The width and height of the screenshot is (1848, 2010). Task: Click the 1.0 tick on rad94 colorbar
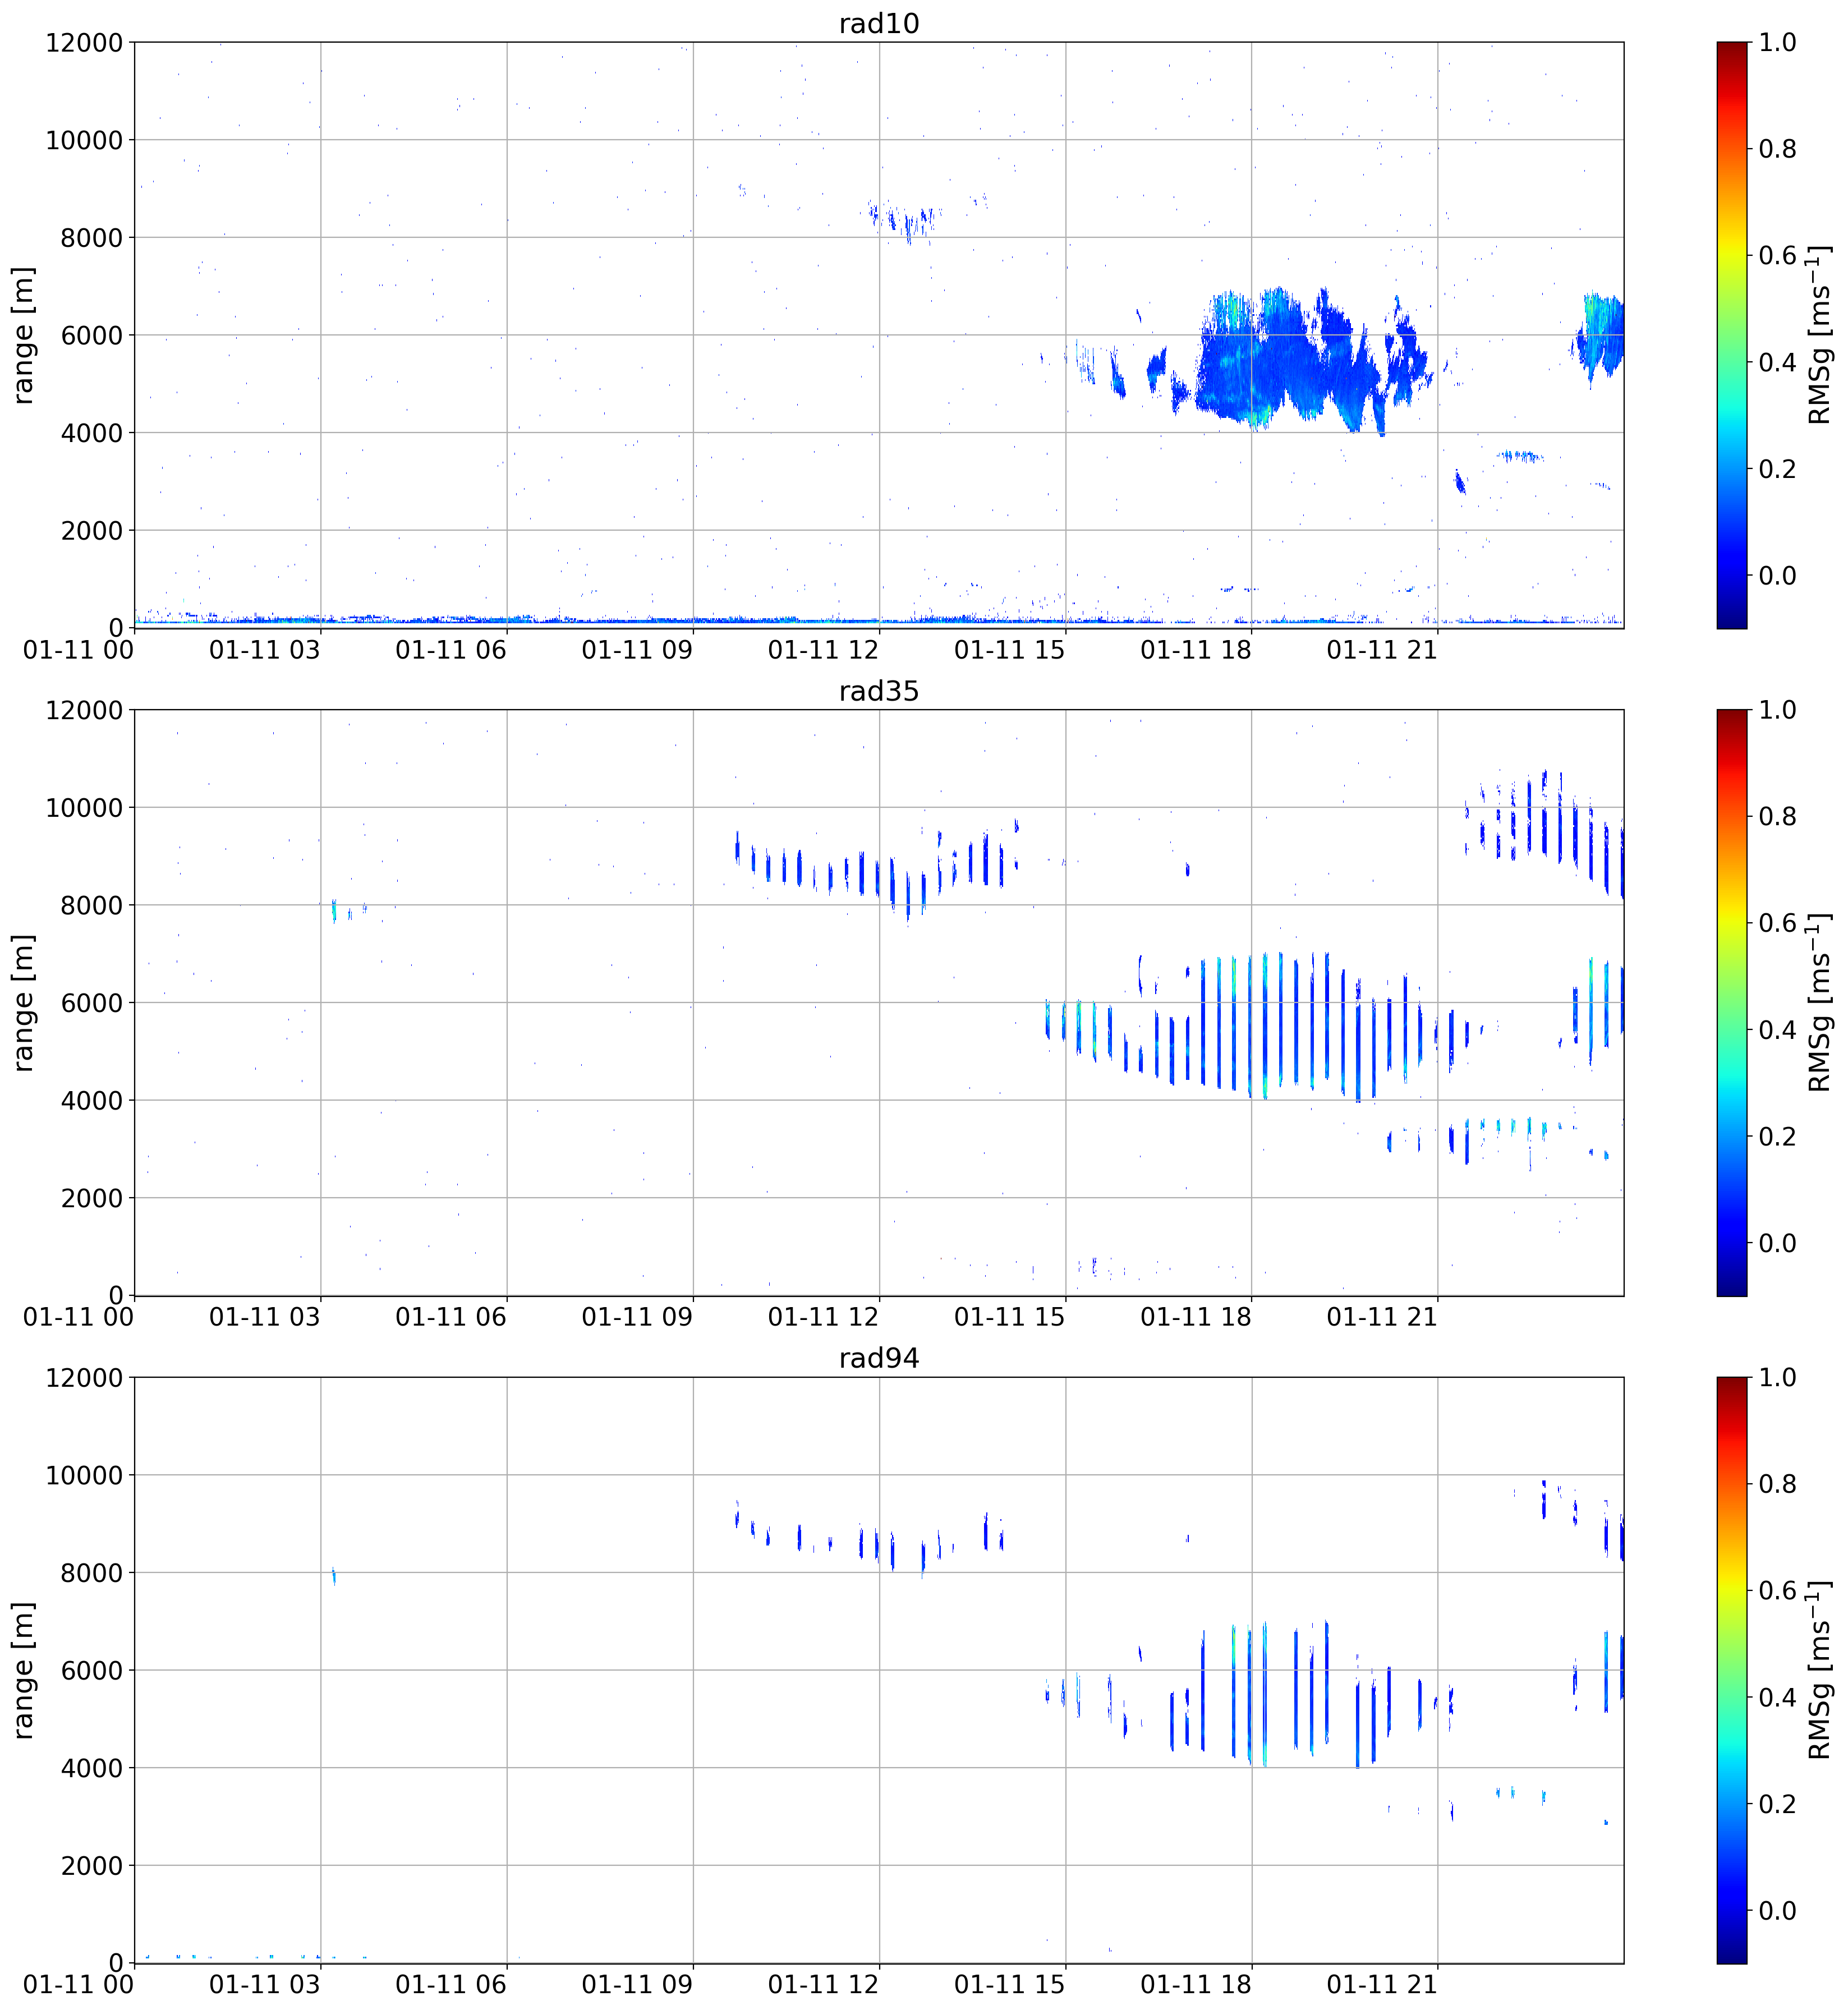[1778, 1378]
